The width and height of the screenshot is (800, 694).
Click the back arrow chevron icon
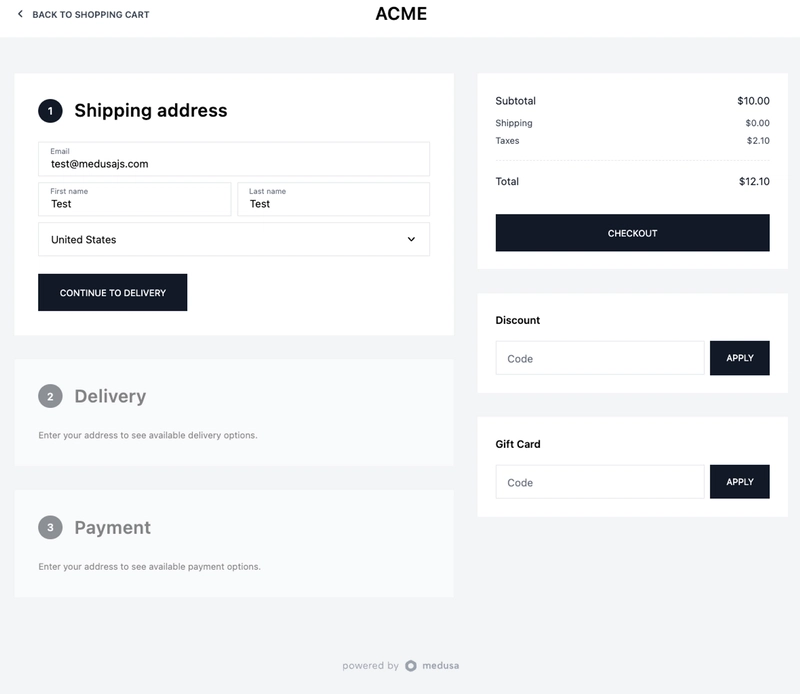(20, 14)
